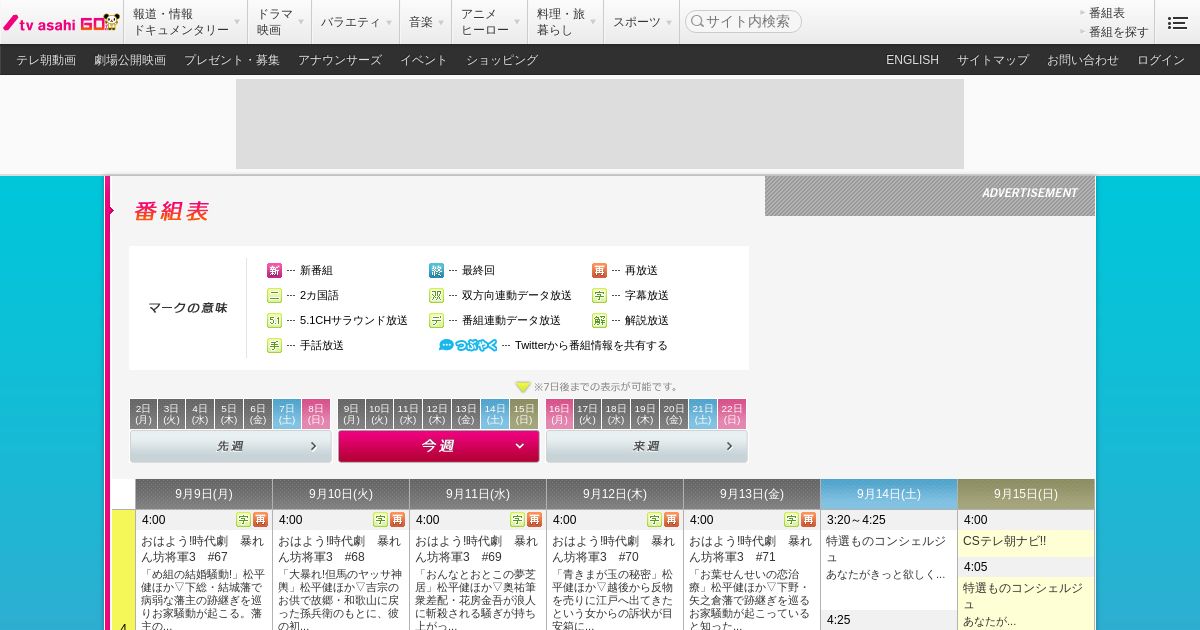
Task: Open おはよう!時代劇 暴れん坊将軍3 #67 program
Action: (203, 549)
